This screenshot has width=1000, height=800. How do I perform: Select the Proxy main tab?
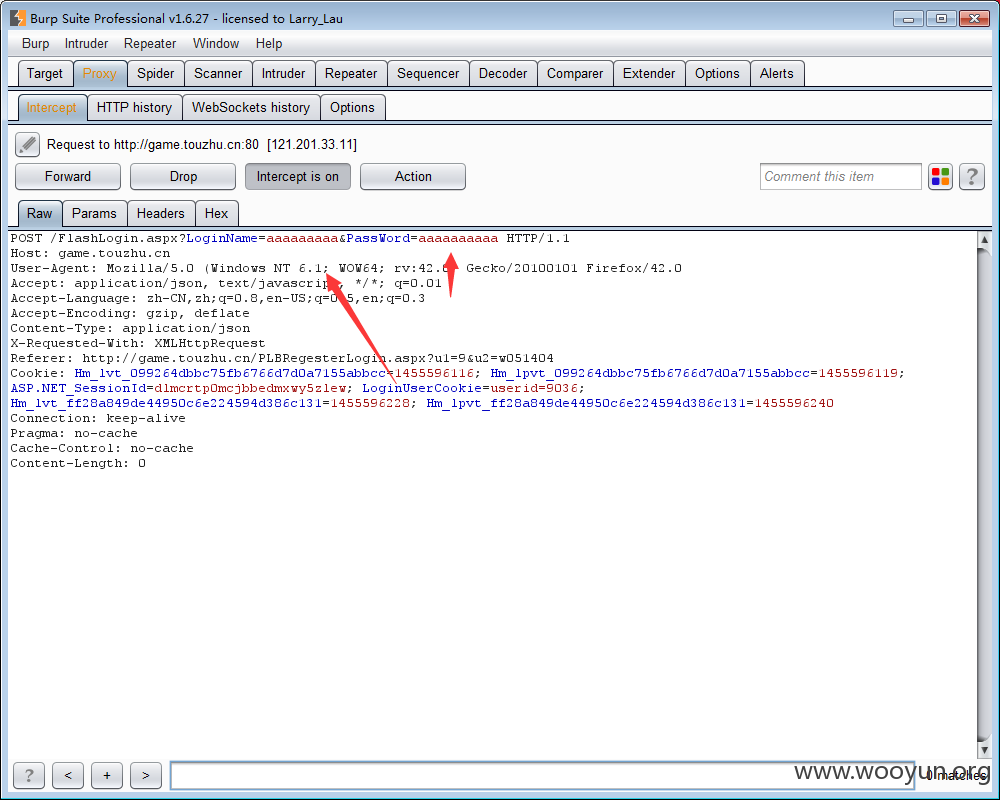pyautogui.click(x=100, y=74)
